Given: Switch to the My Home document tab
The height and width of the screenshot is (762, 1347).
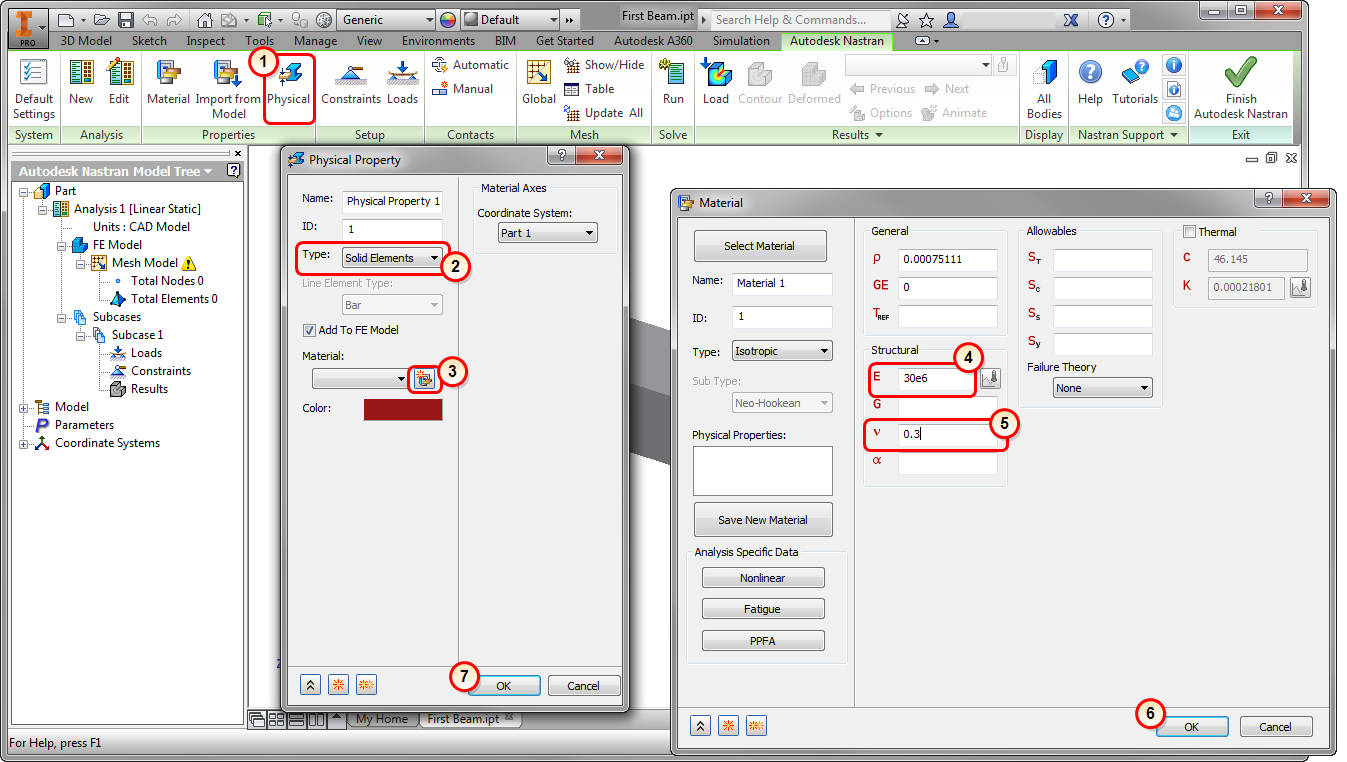Looking at the screenshot, I should [x=382, y=719].
